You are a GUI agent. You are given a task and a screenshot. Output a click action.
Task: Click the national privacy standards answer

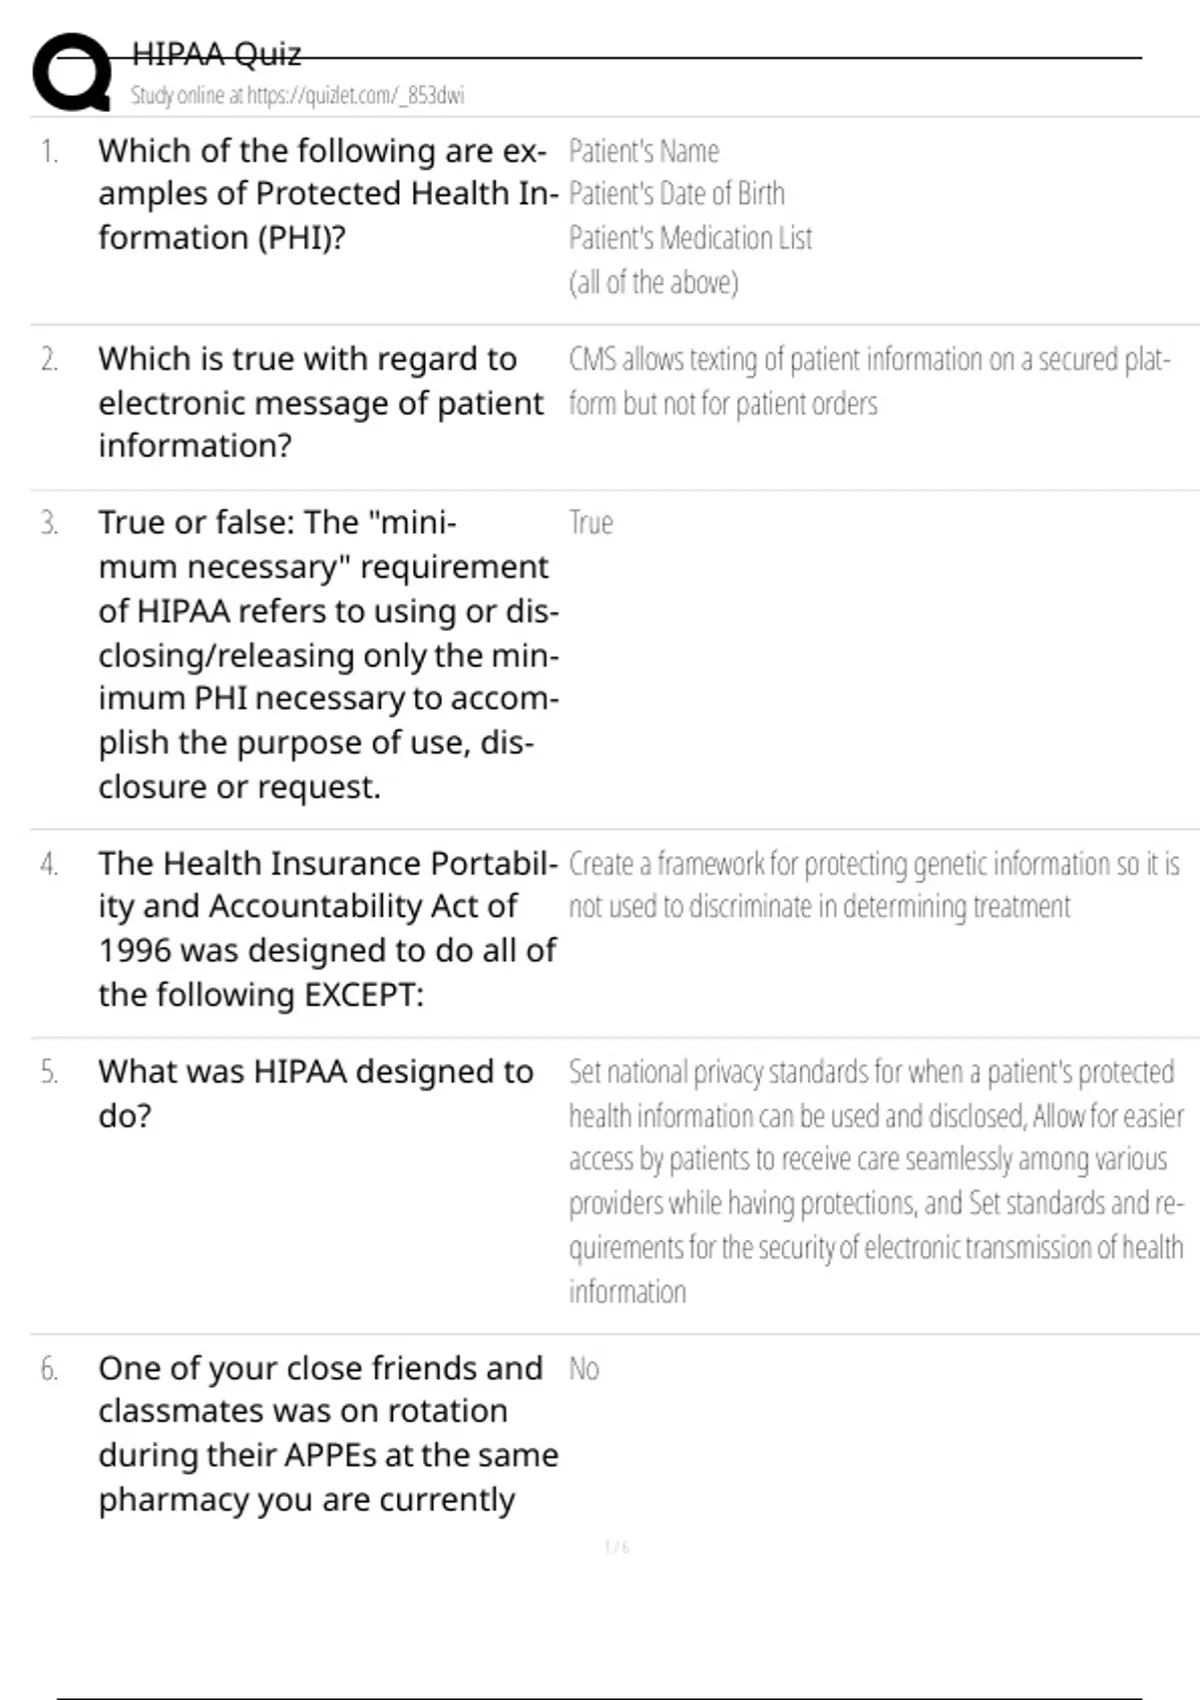(875, 1181)
